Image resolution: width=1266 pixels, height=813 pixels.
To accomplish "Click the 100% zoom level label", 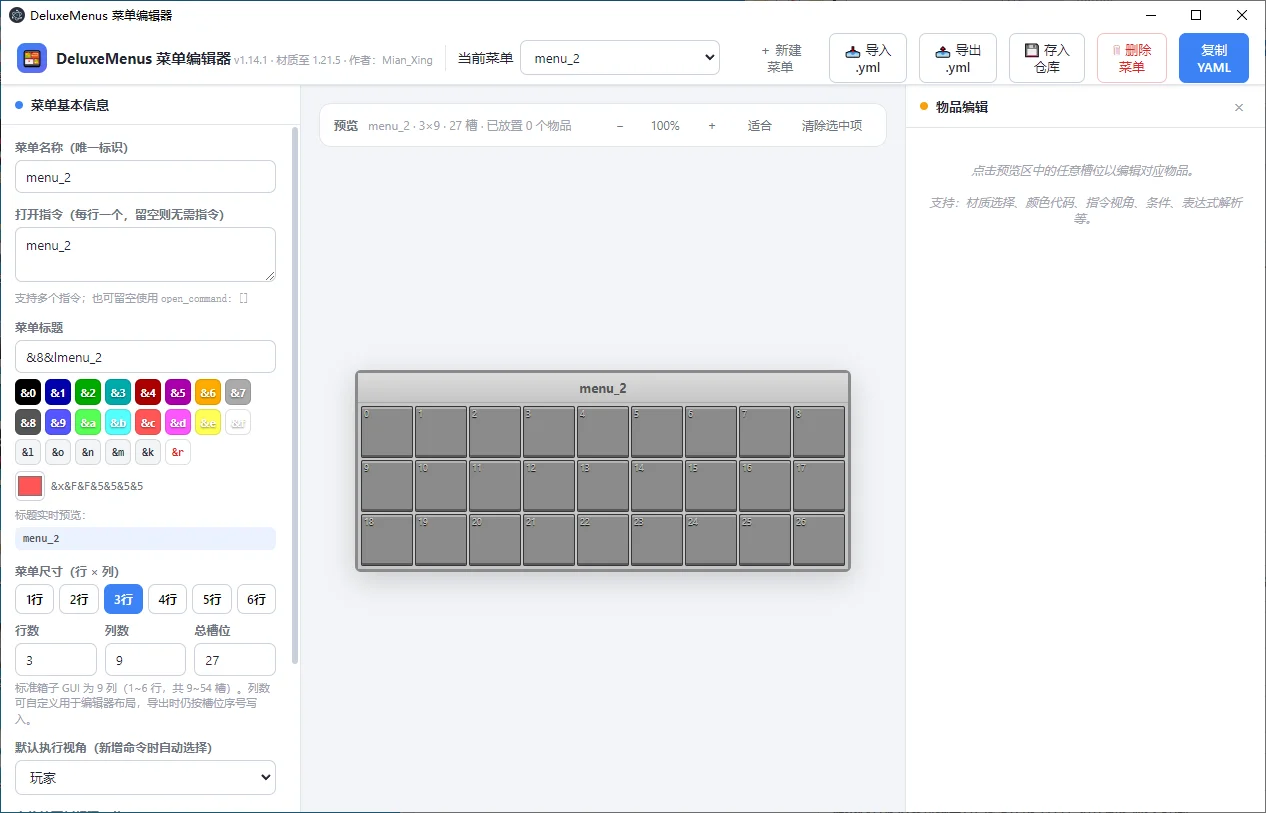I will coord(665,126).
